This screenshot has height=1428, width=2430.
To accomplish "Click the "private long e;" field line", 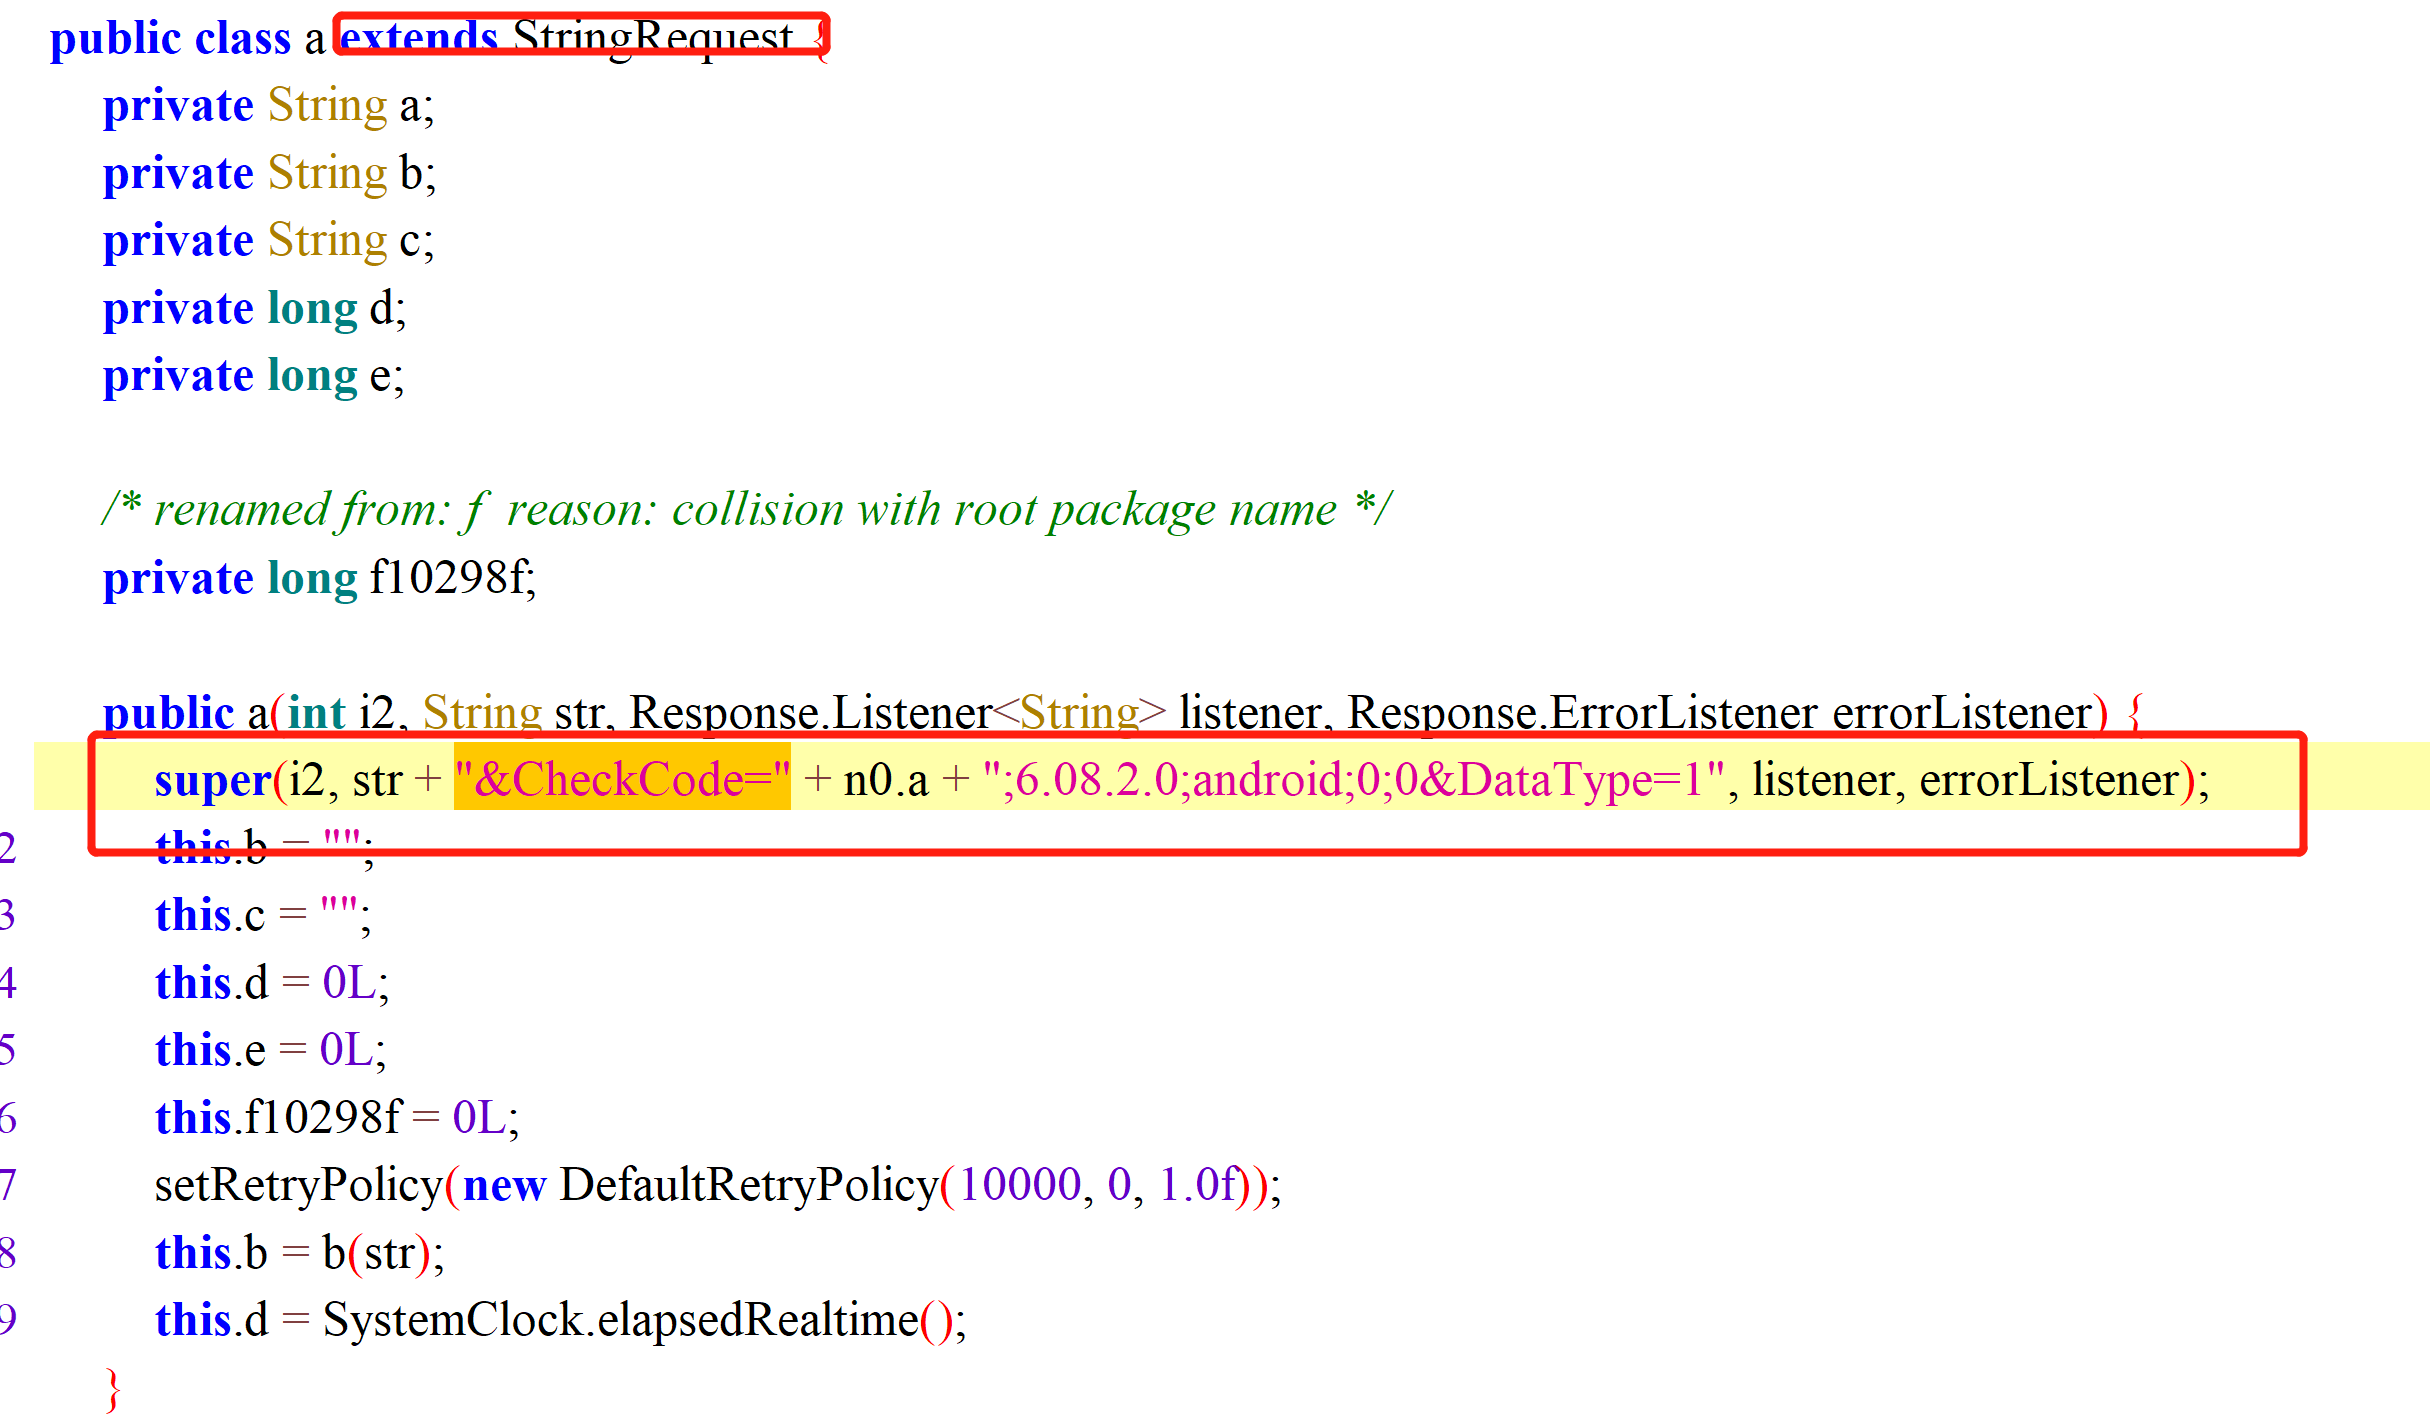I will point(254,376).
